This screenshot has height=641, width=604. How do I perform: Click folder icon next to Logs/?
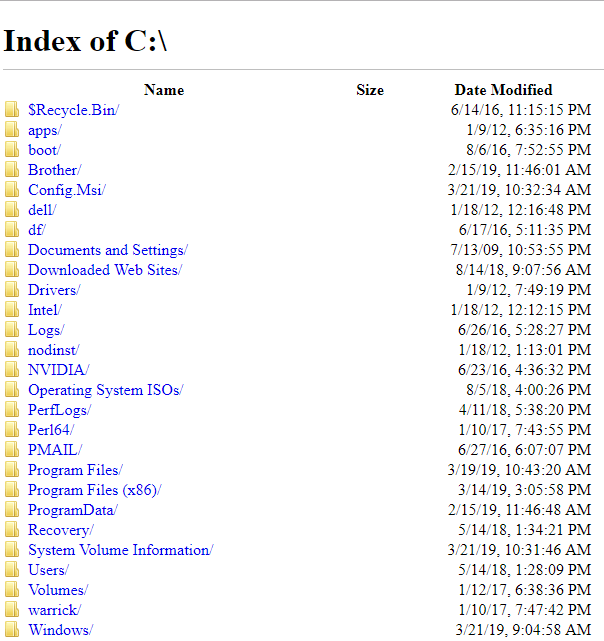[x=12, y=330]
